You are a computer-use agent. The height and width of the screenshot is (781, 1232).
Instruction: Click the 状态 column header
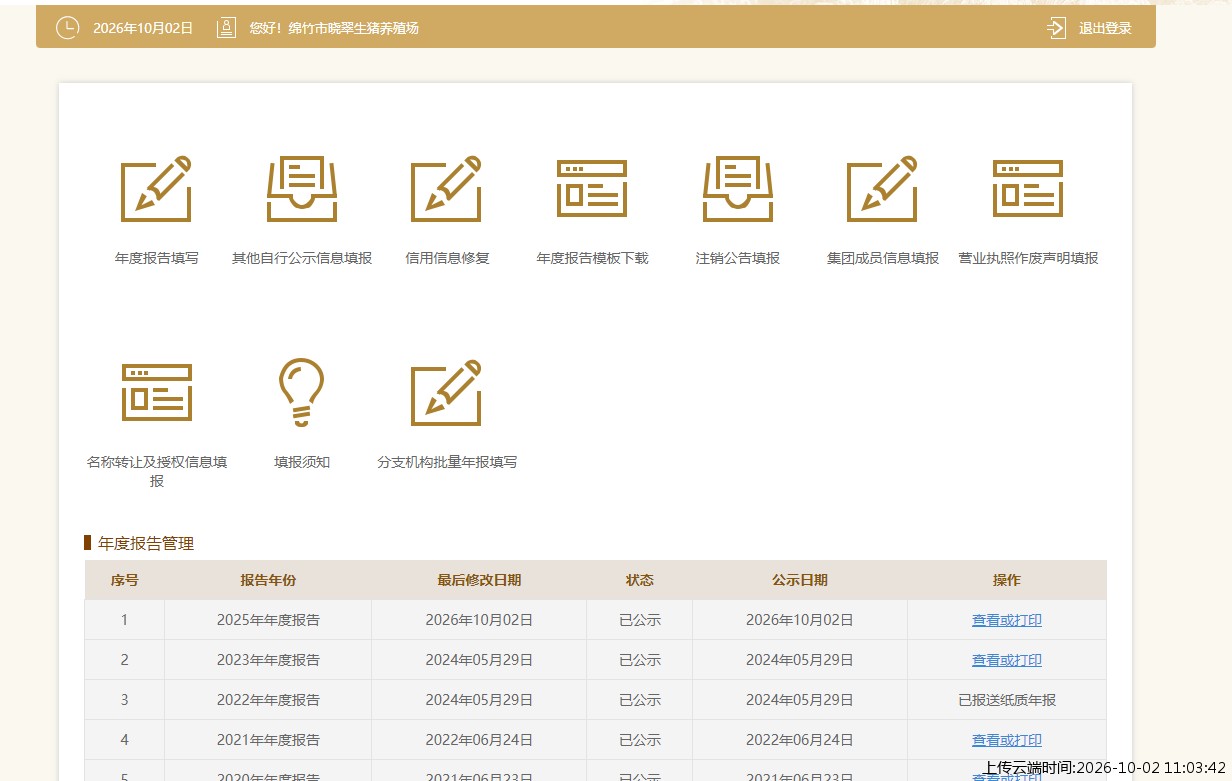(640, 580)
